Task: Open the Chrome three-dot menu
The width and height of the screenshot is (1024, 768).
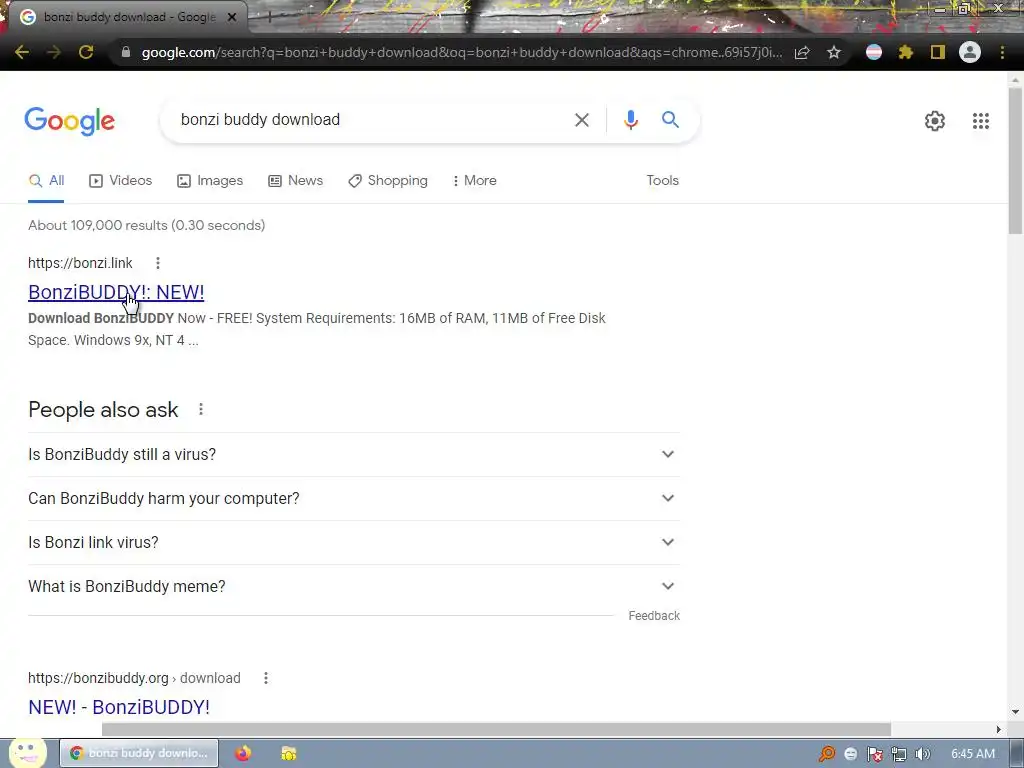Action: point(1002,52)
